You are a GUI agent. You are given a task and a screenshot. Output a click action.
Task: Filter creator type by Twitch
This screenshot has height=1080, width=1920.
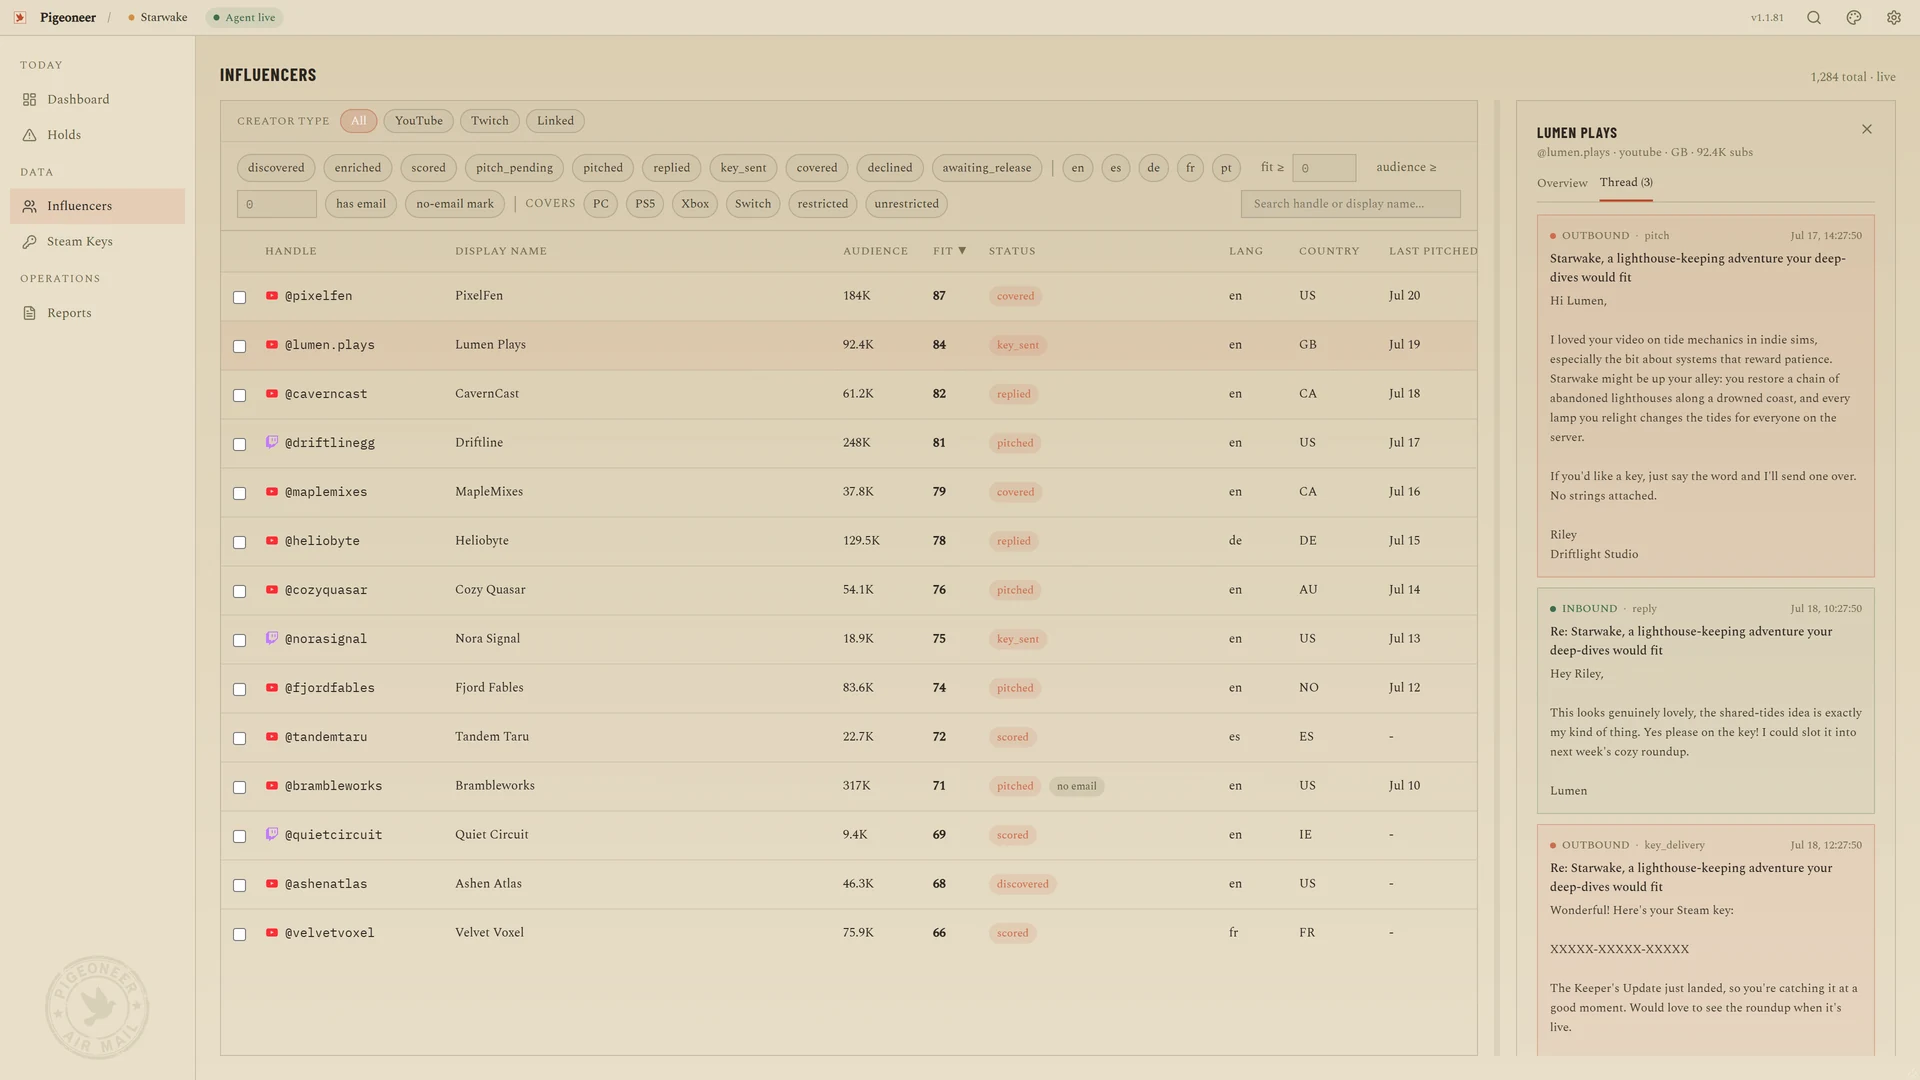click(490, 121)
